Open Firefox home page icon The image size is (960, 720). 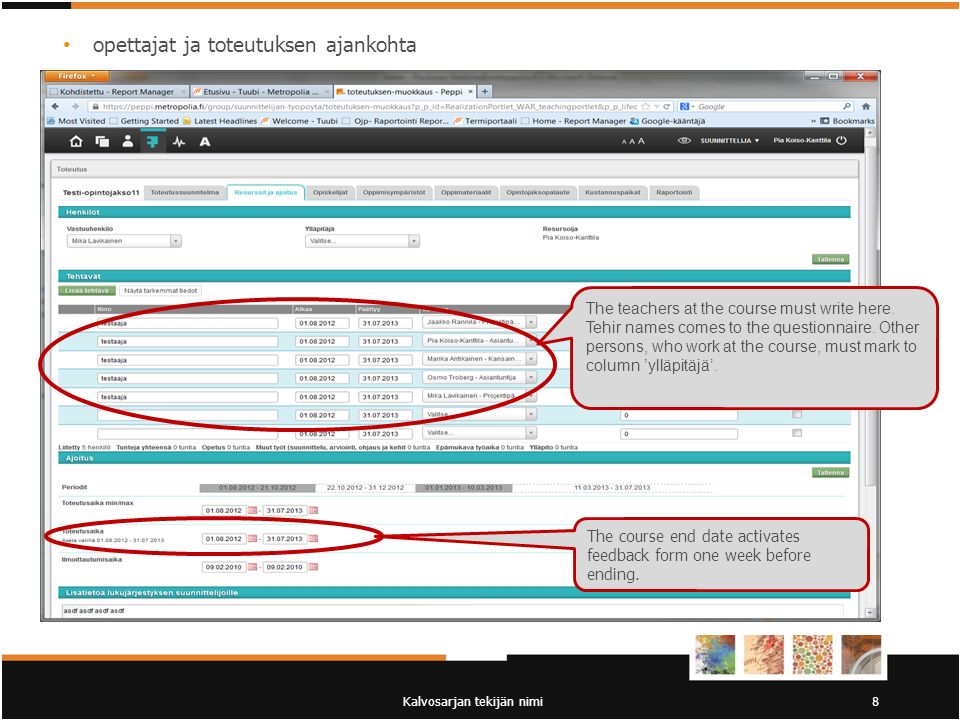tap(866, 107)
